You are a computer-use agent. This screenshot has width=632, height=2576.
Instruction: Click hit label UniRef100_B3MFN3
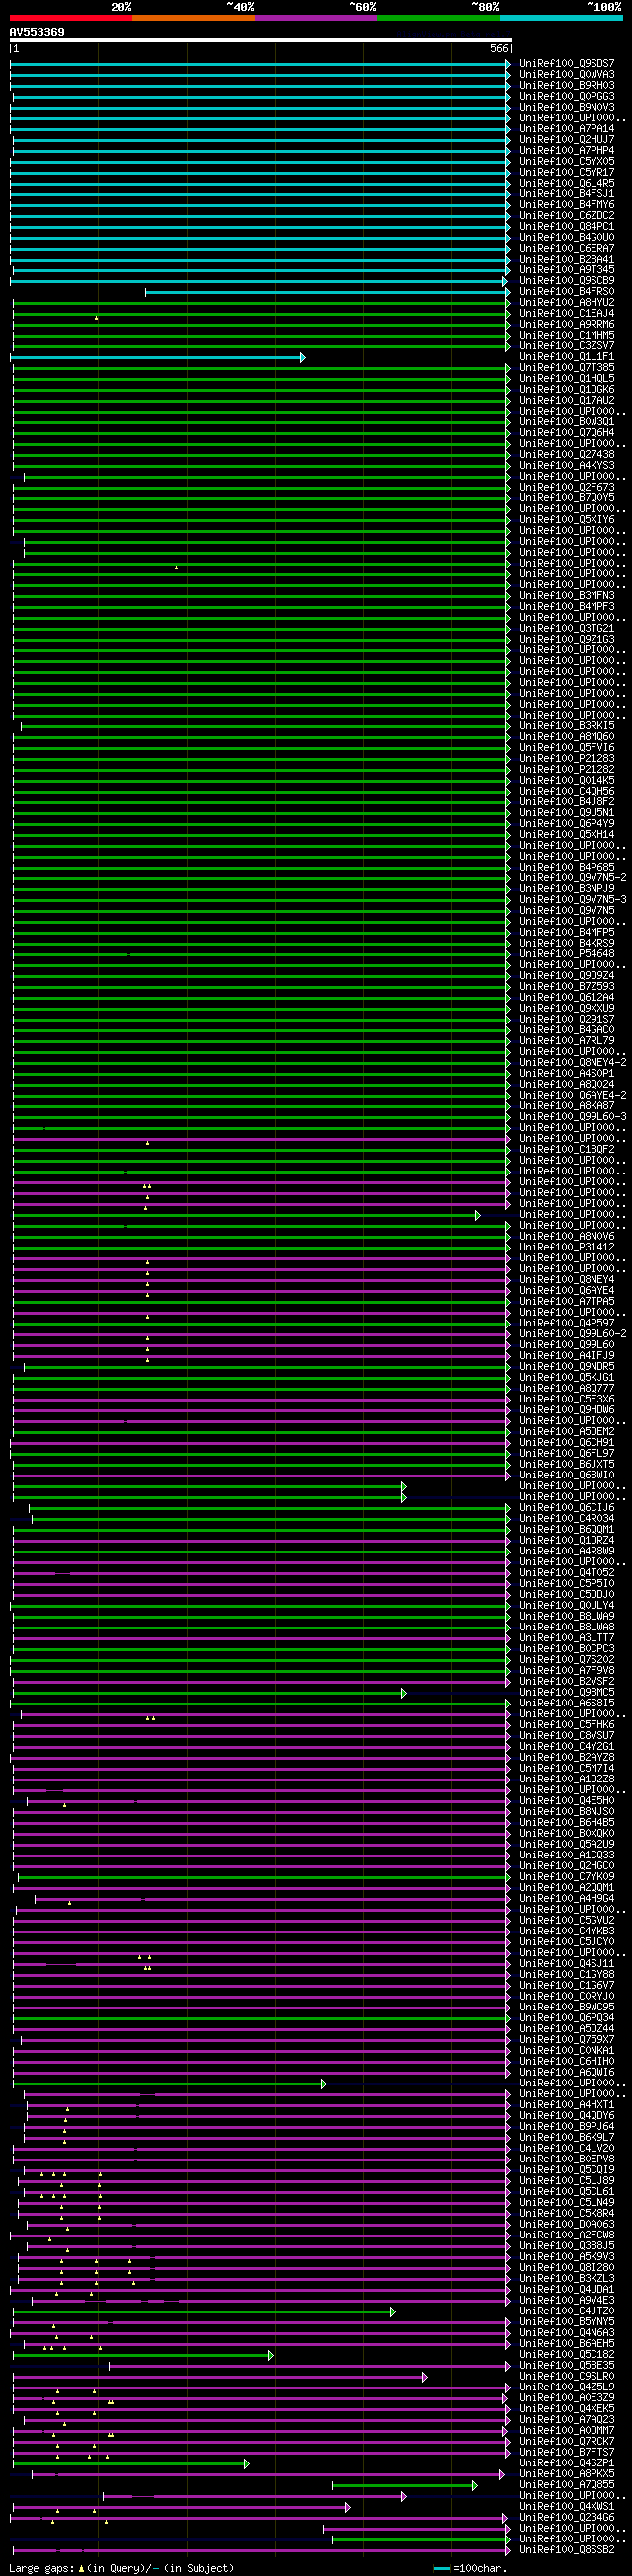click(x=567, y=596)
